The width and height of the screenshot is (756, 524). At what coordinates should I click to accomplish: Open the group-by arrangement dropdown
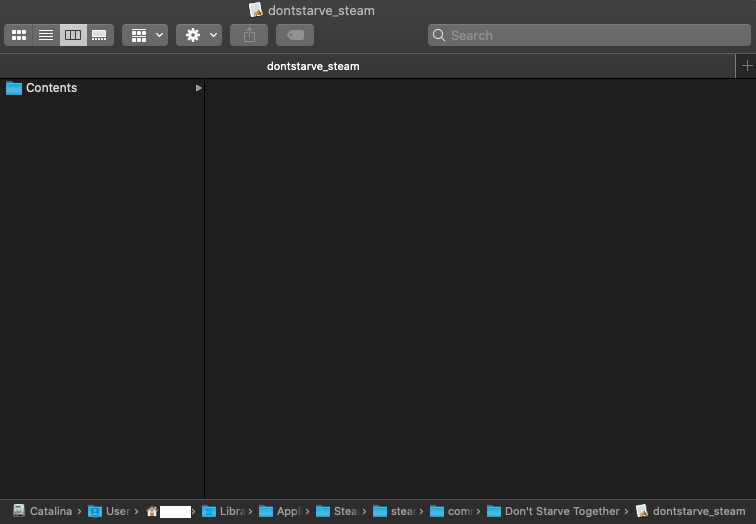pyautogui.click(x=145, y=35)
